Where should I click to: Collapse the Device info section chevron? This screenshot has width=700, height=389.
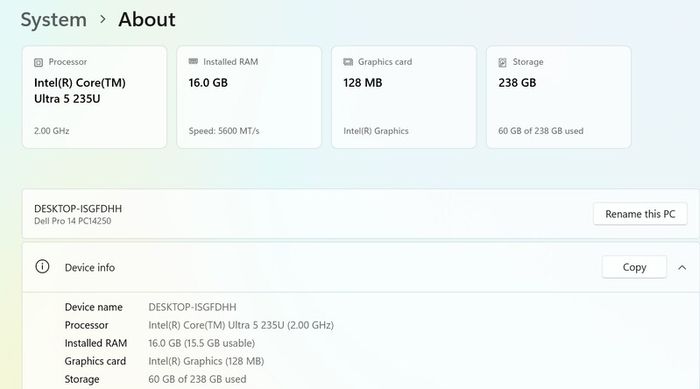(x=682, y=268)
